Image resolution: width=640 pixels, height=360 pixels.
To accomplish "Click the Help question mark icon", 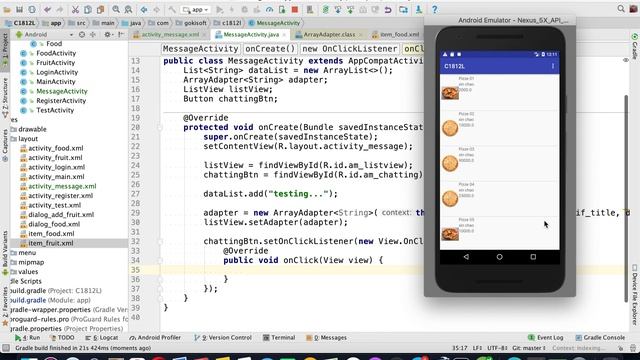I will pyautogui.click(x=434, y=9).
